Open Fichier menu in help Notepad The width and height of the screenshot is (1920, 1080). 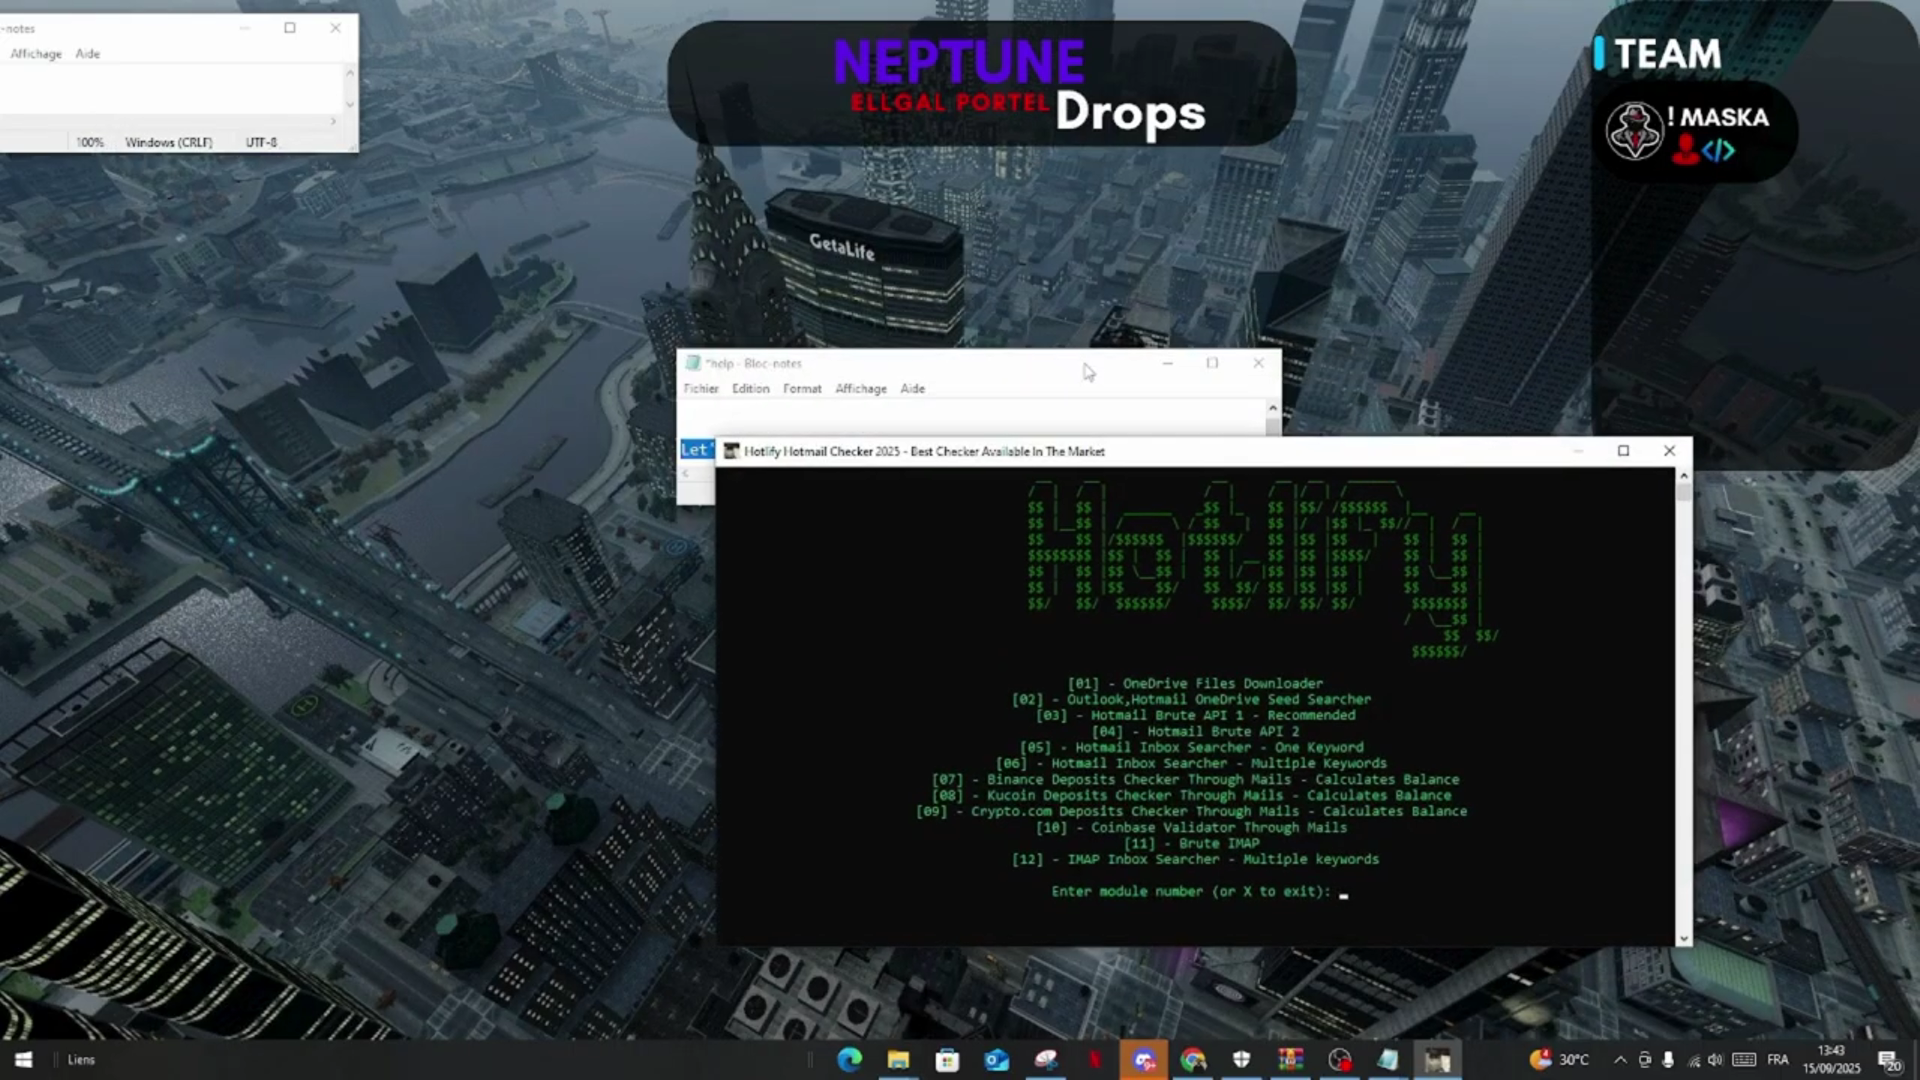[x=701, y=389]
